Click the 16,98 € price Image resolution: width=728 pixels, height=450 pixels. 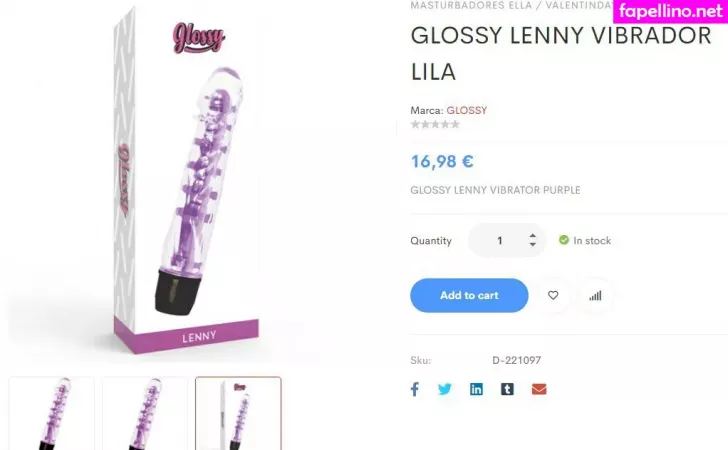442,162
